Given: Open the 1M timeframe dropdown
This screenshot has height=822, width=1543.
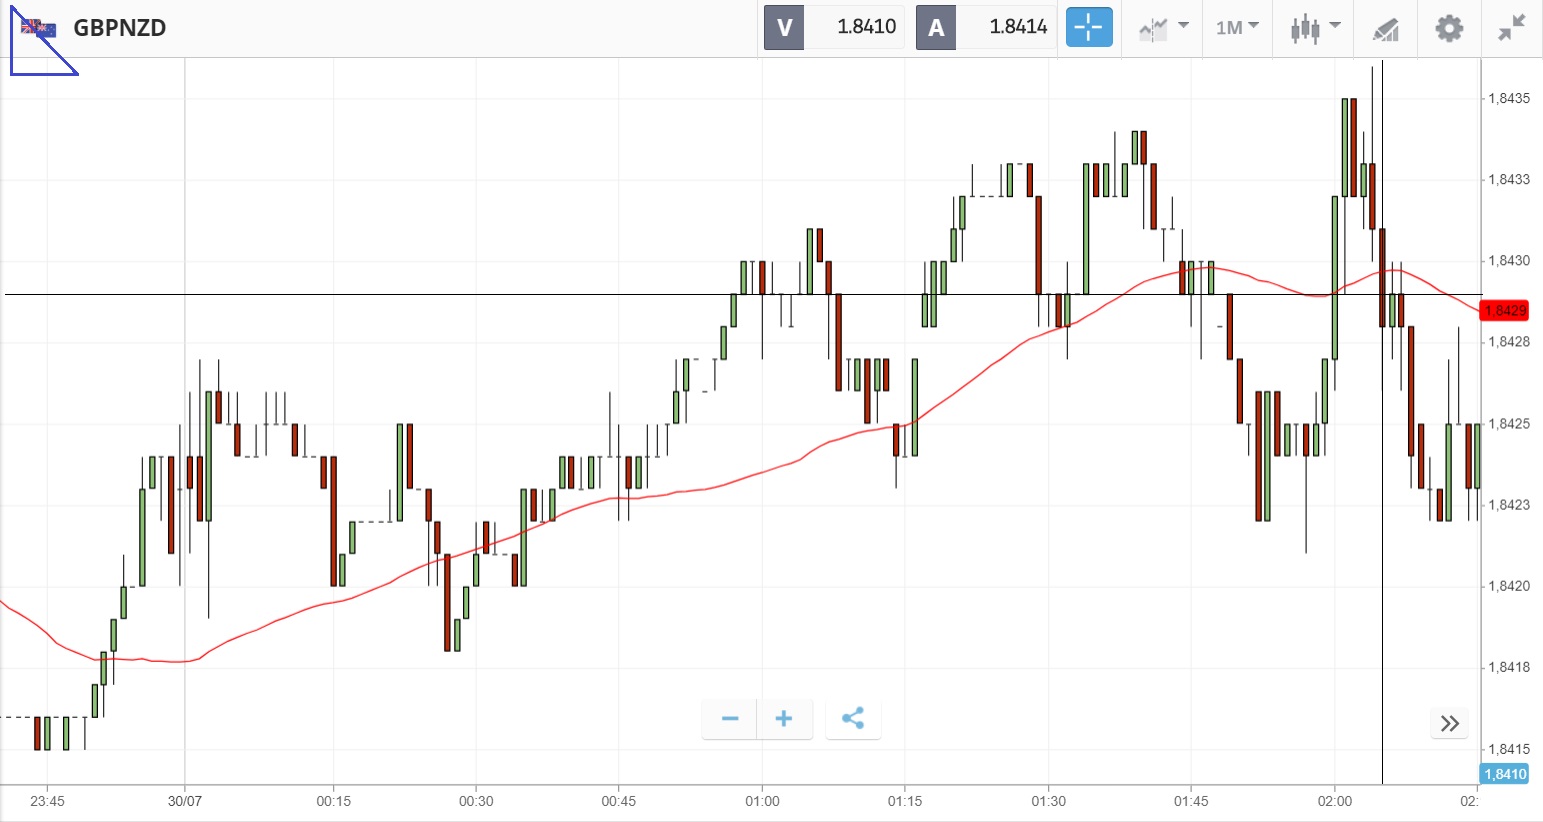Looking at the screenshot, I should tap(1237, 27).
